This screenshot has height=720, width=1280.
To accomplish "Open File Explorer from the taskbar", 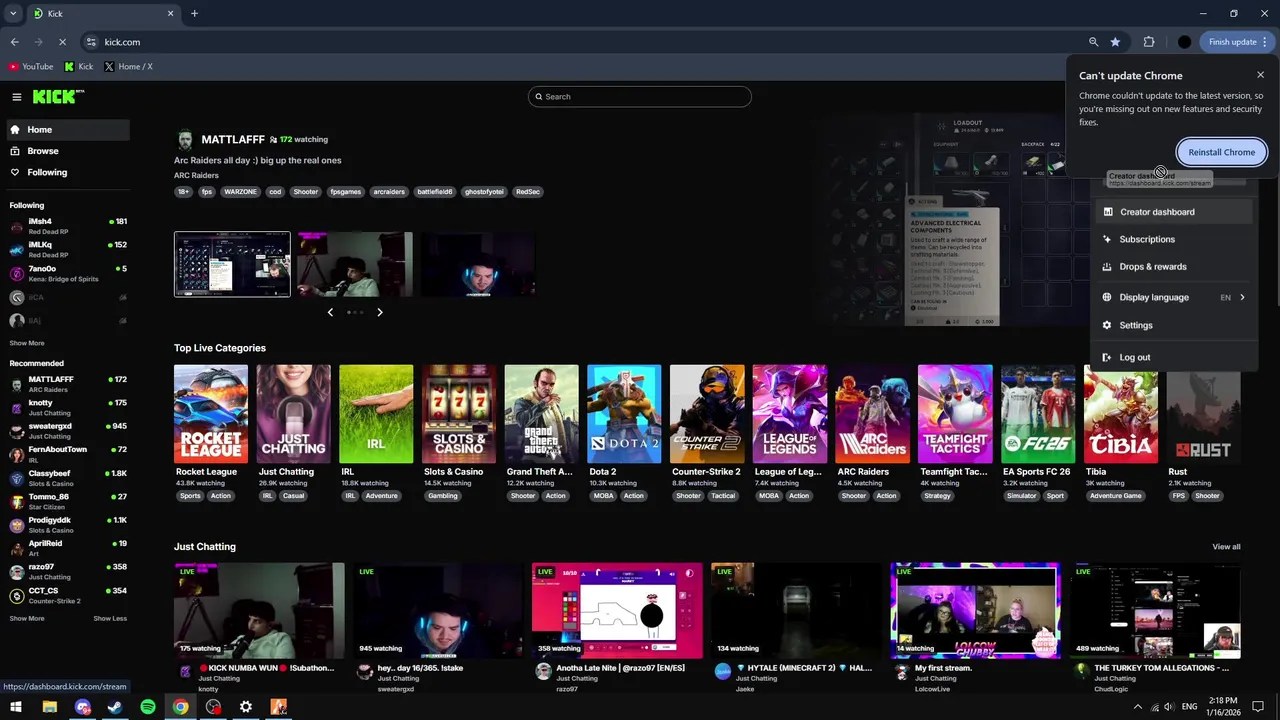I will tap(49, 707).
